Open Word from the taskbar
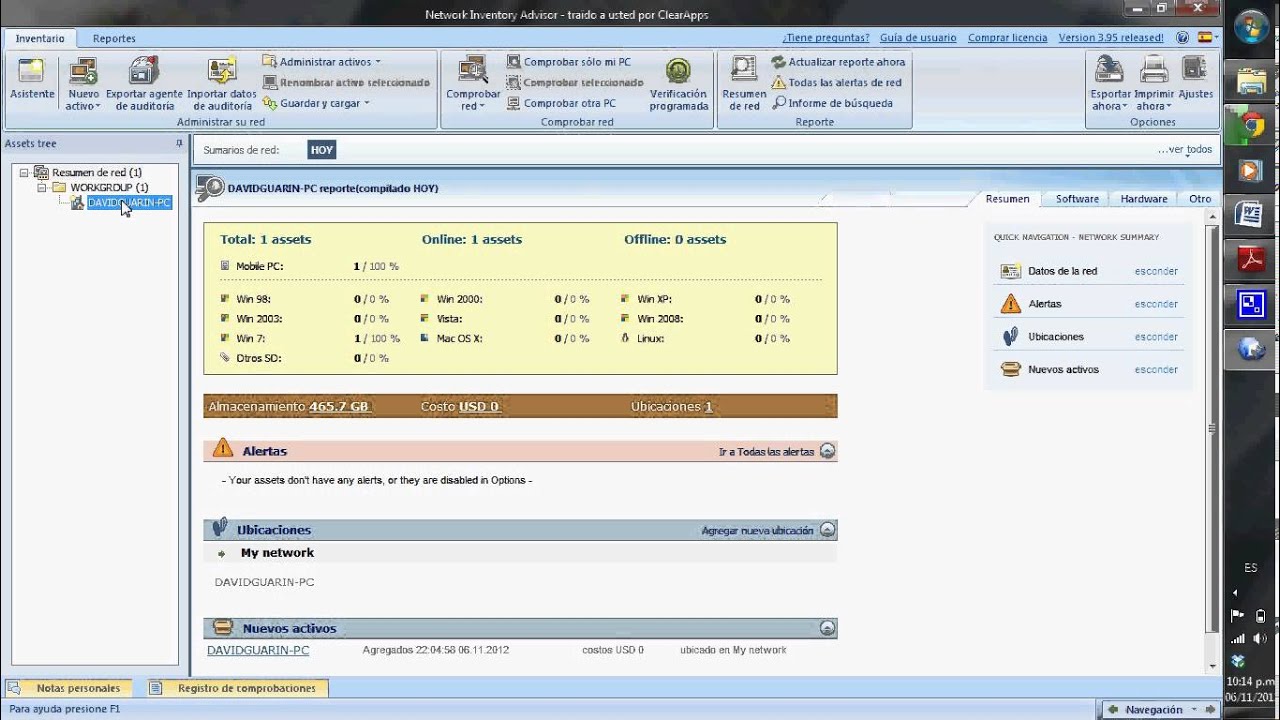Screen dimensions: 1280x720 point(1252,214)
